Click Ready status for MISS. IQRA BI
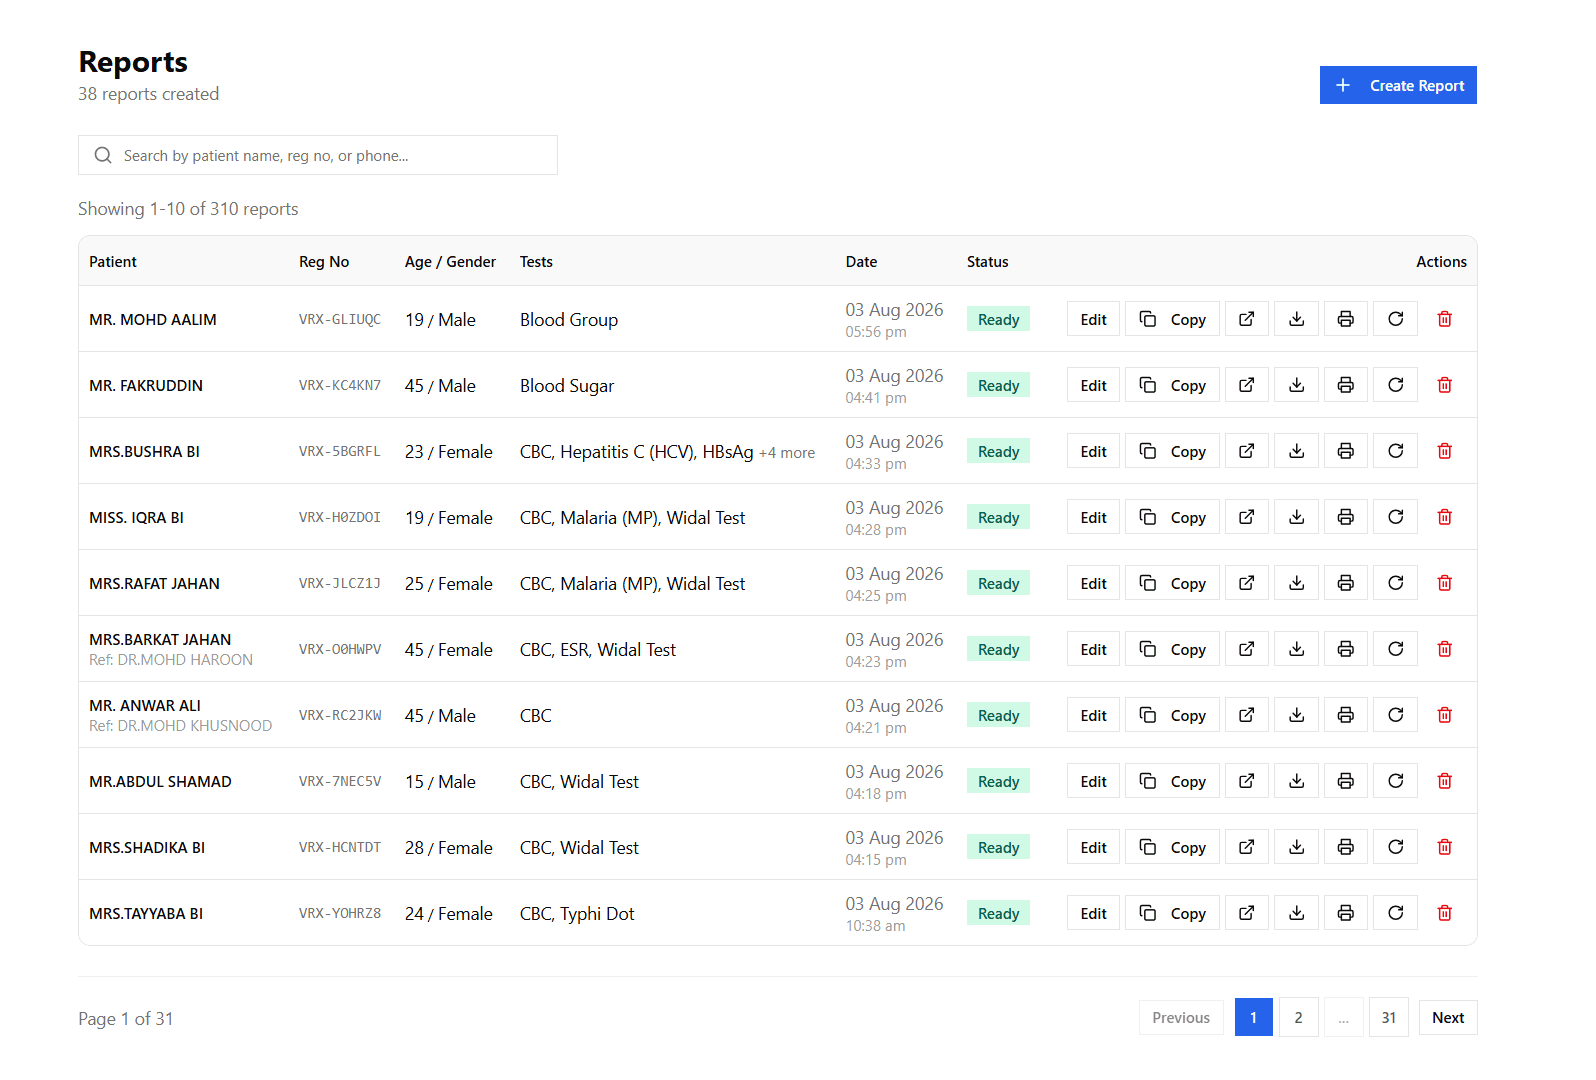The width and height of the screenshot is (1596, 1080). pos(999,517)
